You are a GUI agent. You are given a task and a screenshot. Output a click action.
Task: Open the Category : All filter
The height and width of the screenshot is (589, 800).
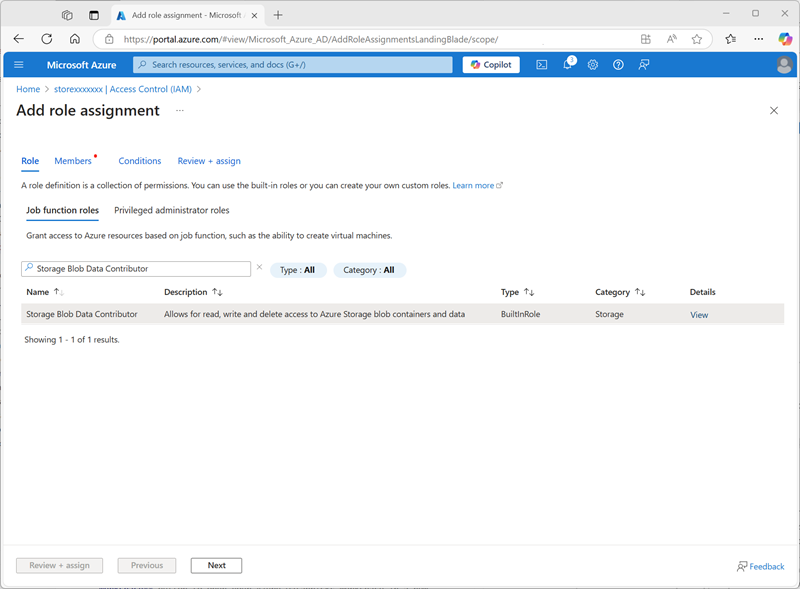(x=369, y=270)
